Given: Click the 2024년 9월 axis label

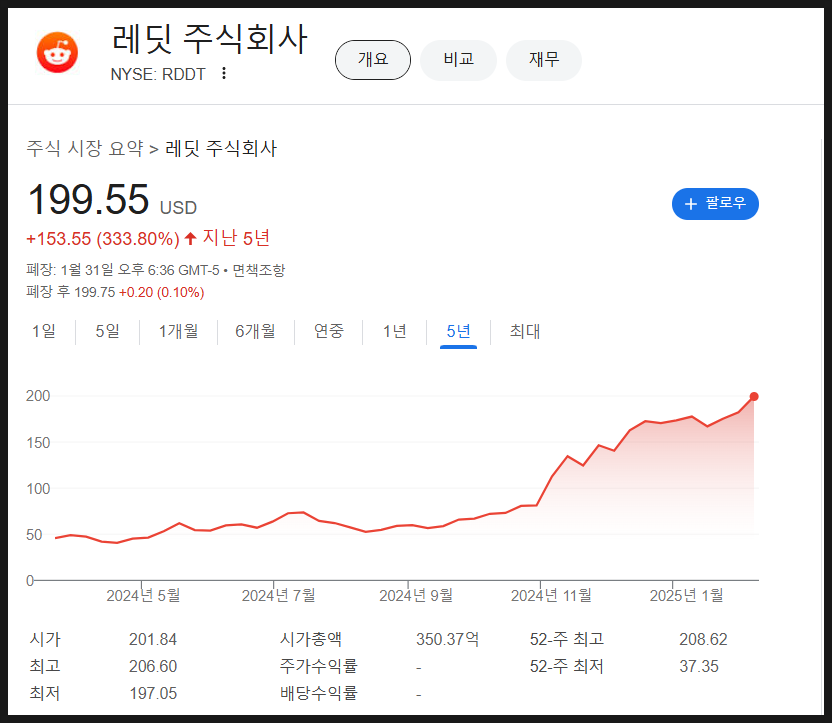Looking at the screenshot, I should pyautogui.click(x=416, y=596).
